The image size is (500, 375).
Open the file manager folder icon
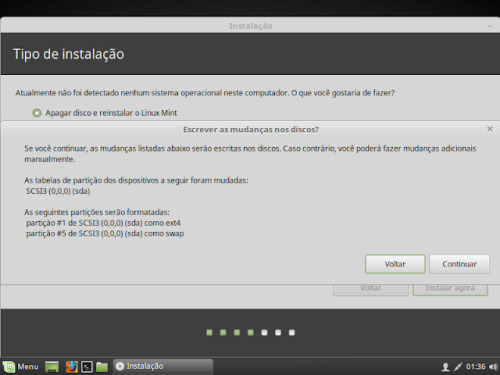click(x=102, y=367)
